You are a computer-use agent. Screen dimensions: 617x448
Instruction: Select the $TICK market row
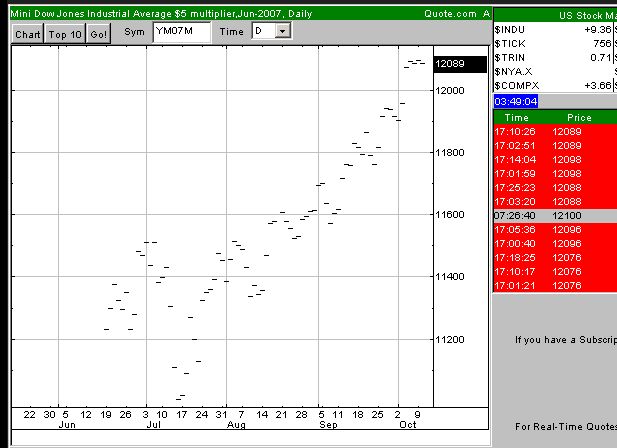pos(553,44)
